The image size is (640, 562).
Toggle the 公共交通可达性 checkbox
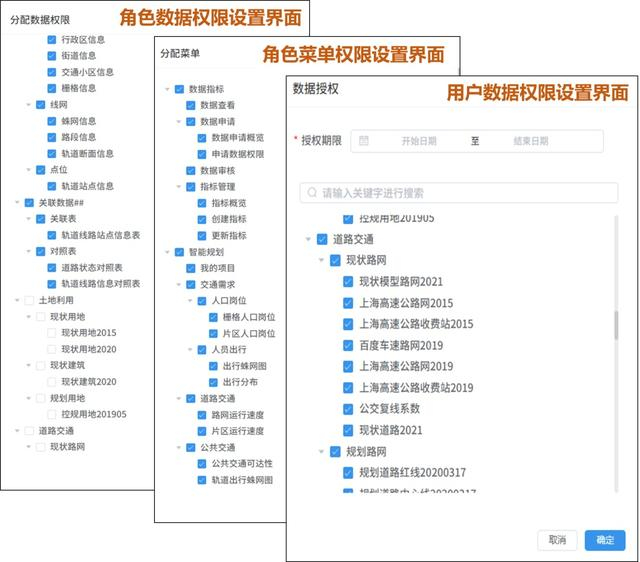202,464
